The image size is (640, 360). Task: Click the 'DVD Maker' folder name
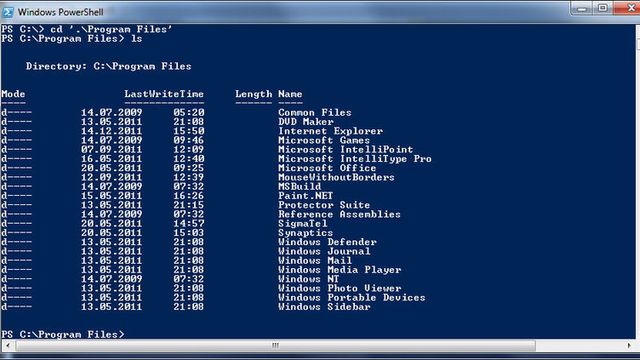pos(306,122)
